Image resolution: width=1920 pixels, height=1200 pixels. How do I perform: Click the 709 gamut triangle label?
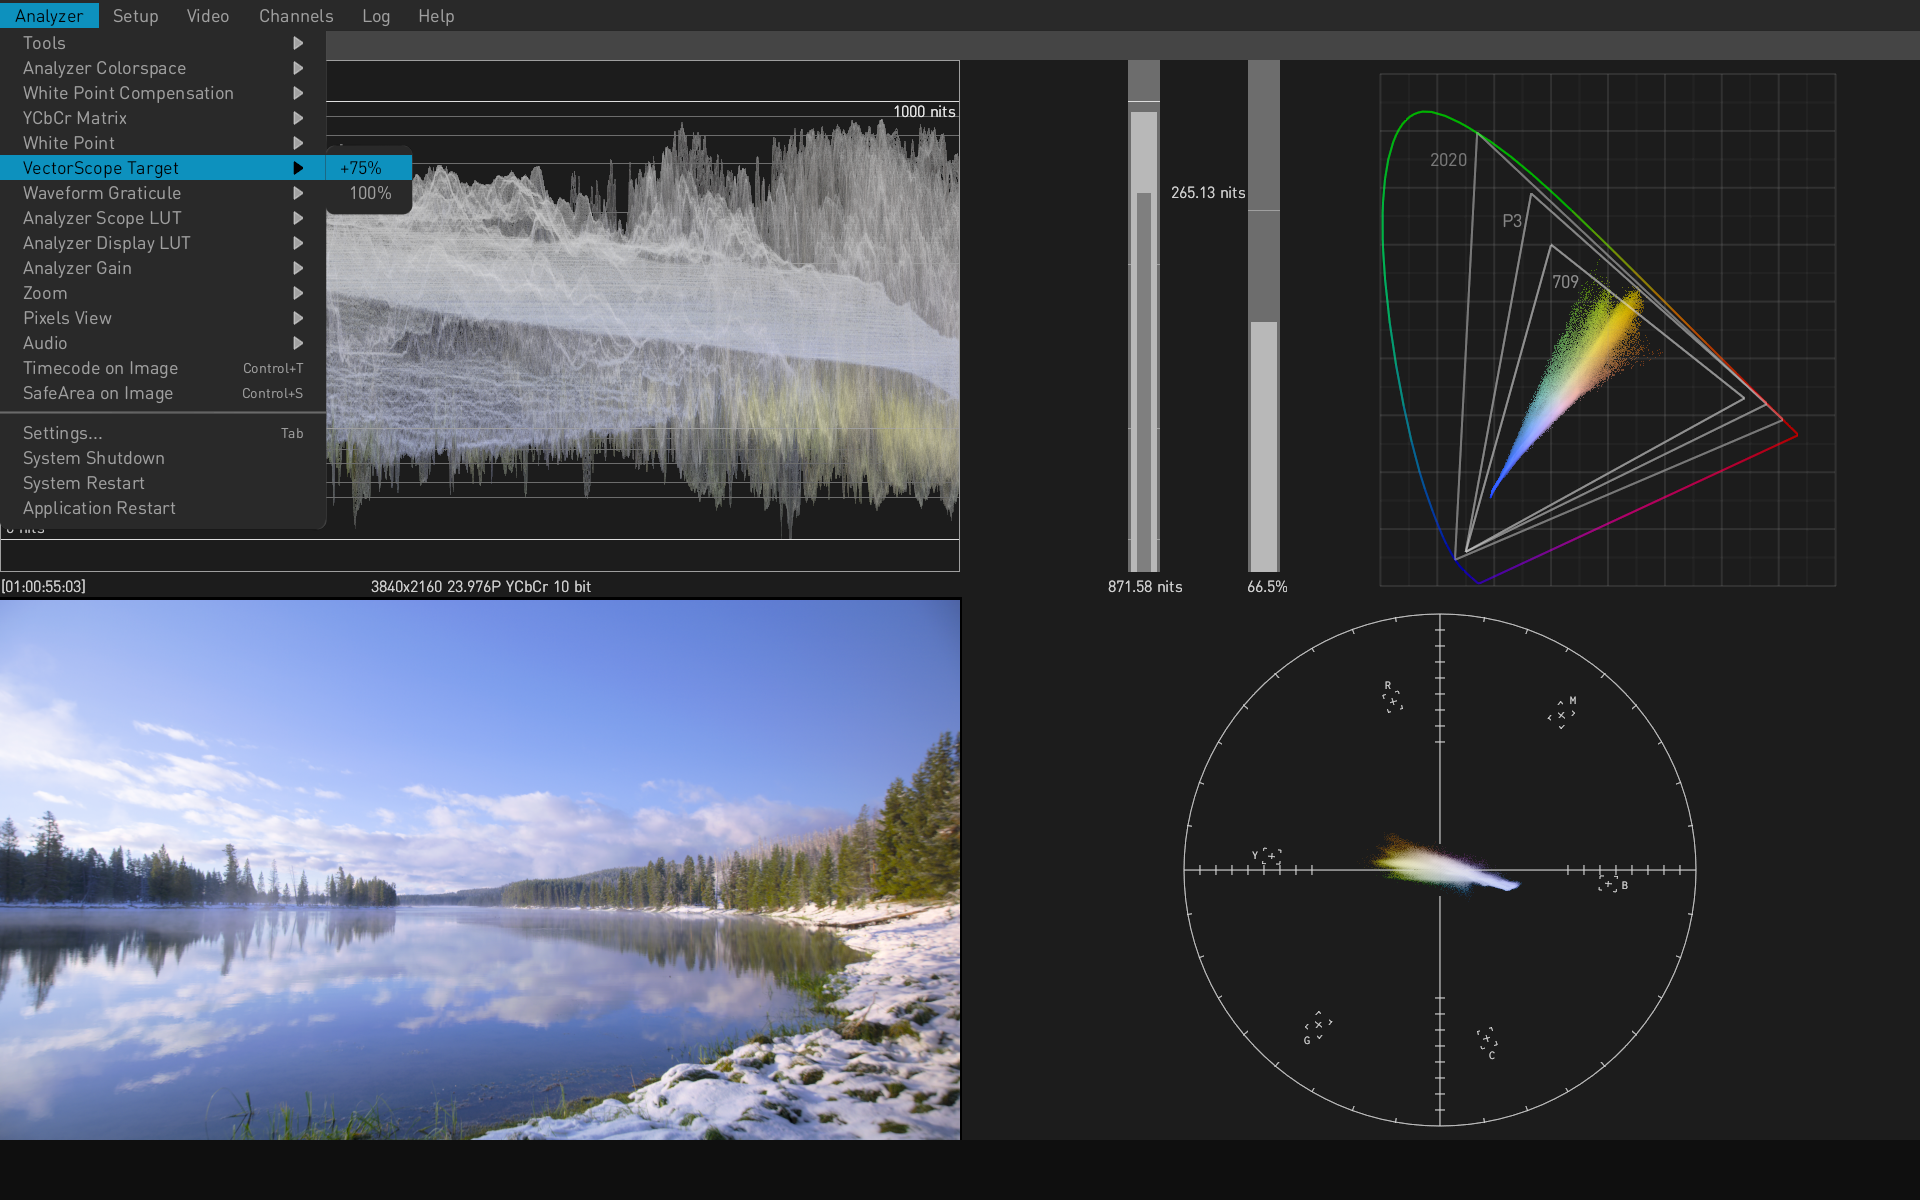point(1565,282)
